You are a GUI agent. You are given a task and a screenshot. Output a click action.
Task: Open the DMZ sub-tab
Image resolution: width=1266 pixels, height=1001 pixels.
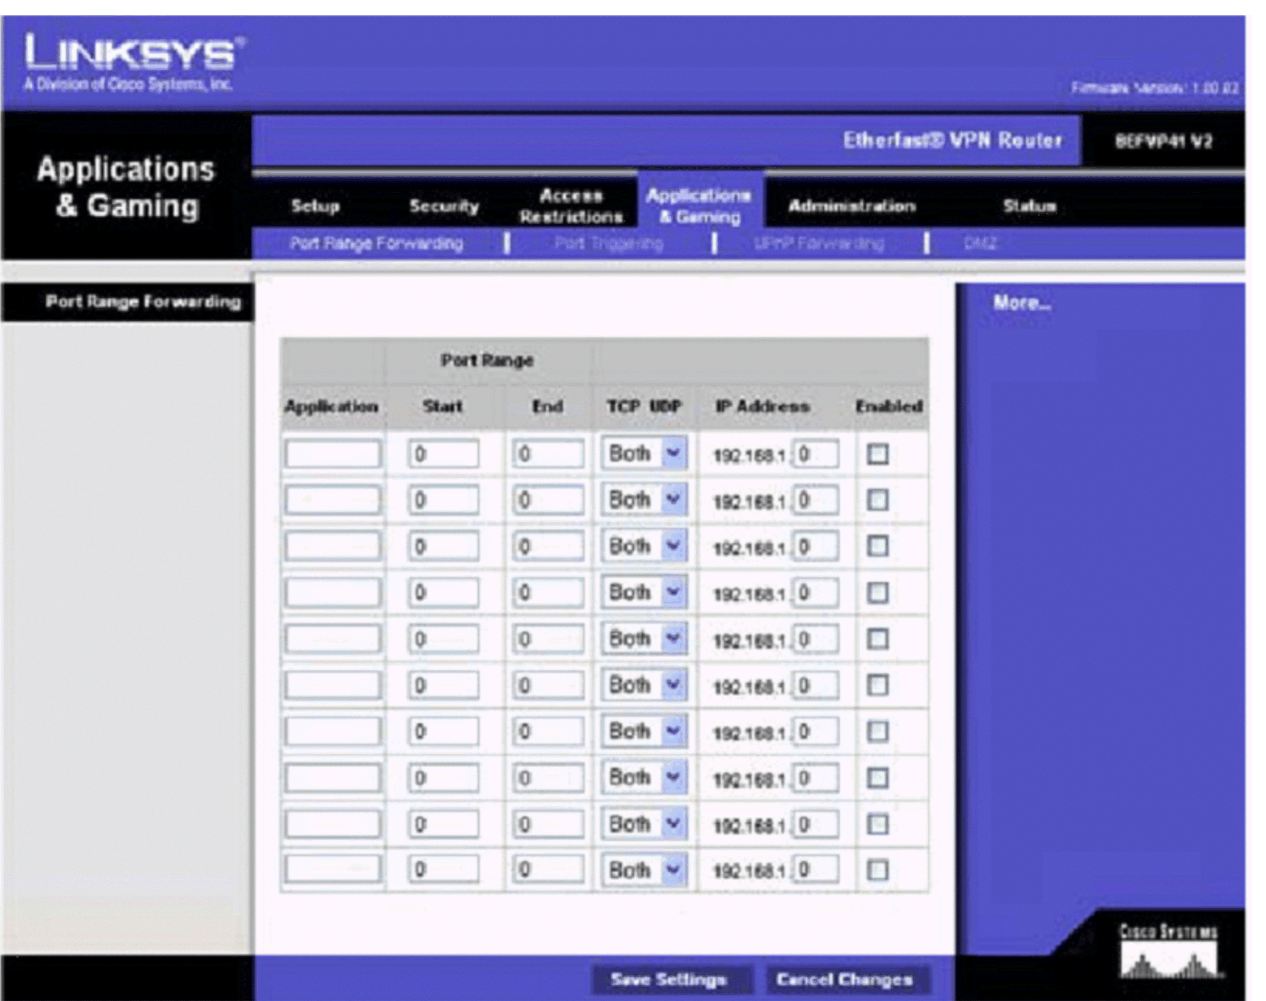pos(980,243)
